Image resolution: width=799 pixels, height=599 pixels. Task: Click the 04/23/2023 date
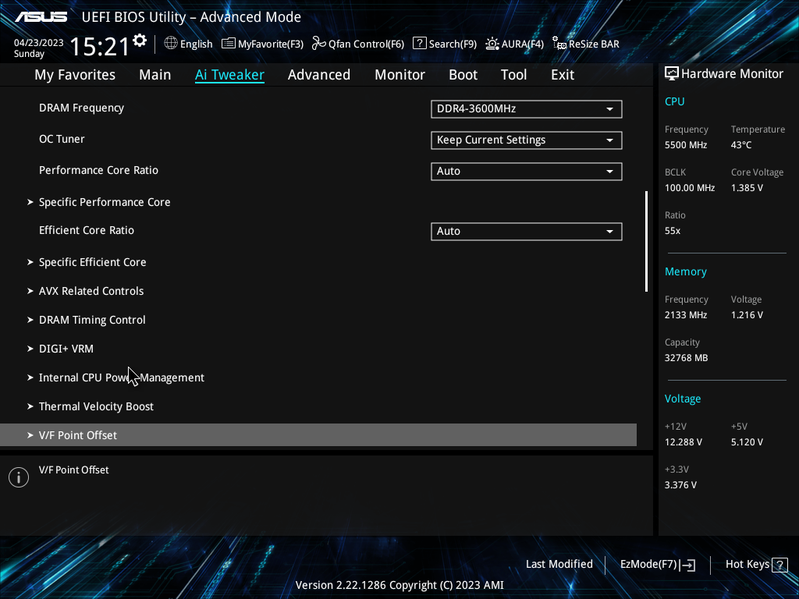coord(39,43)
